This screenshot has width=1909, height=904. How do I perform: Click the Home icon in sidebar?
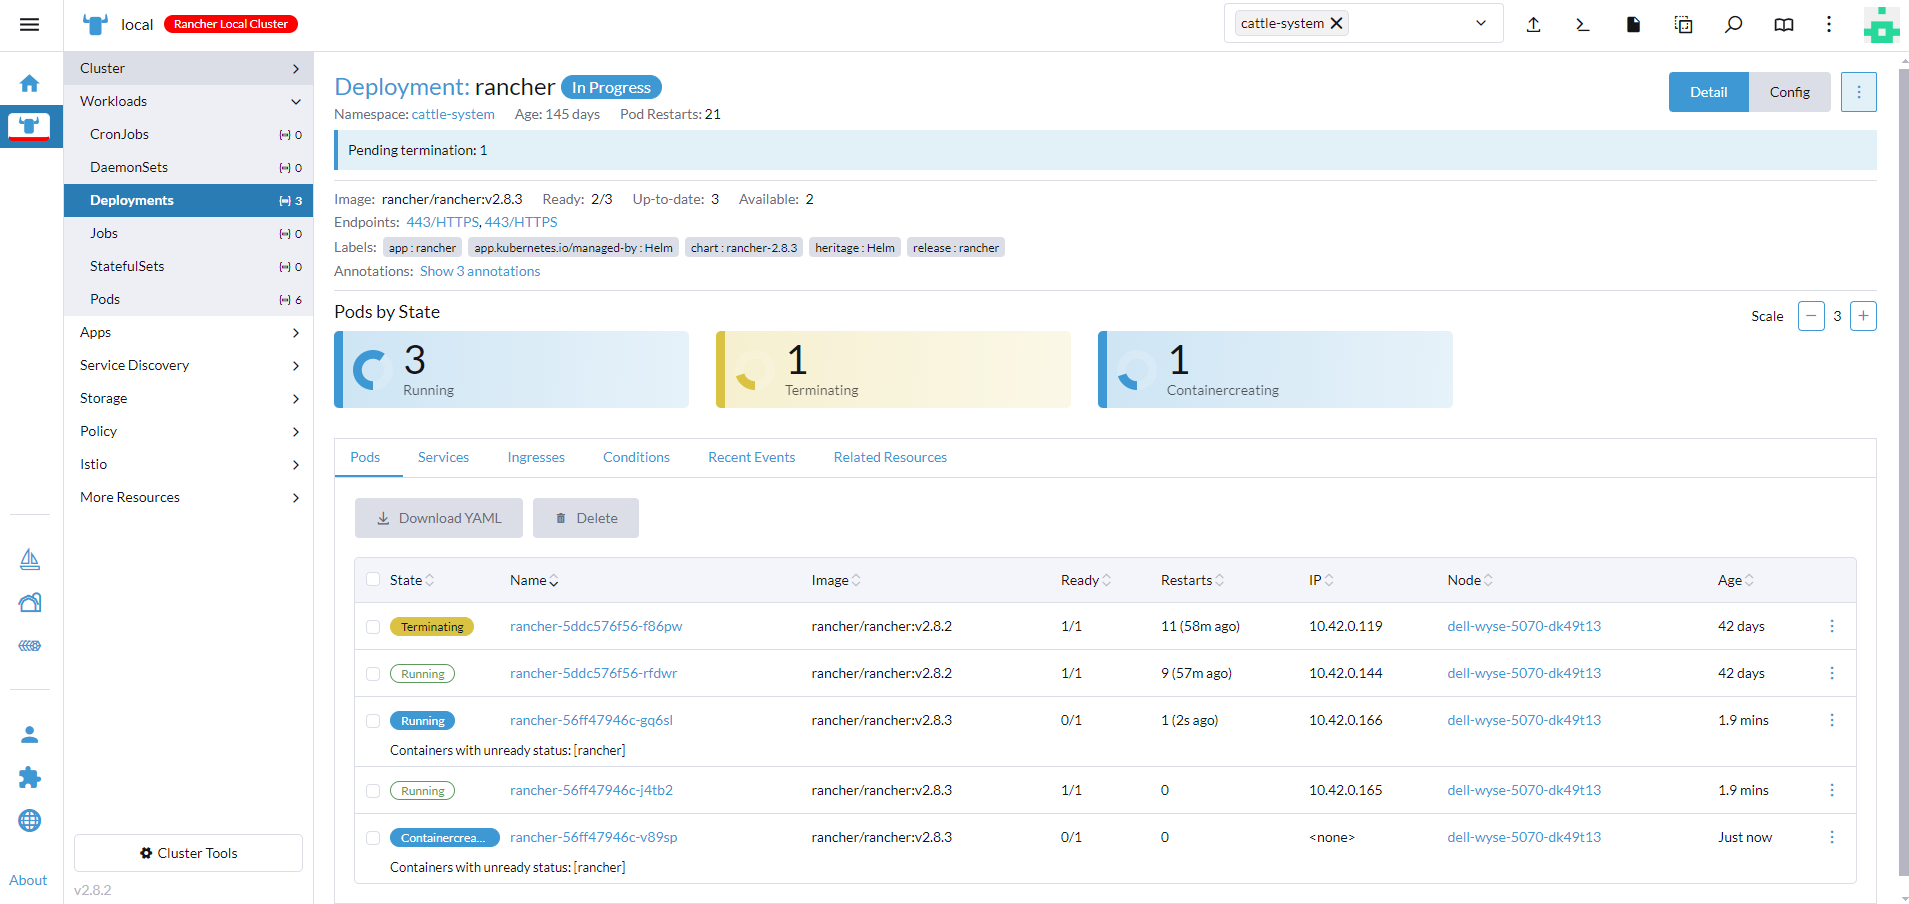pyautogui.click(x=30, y=84)
